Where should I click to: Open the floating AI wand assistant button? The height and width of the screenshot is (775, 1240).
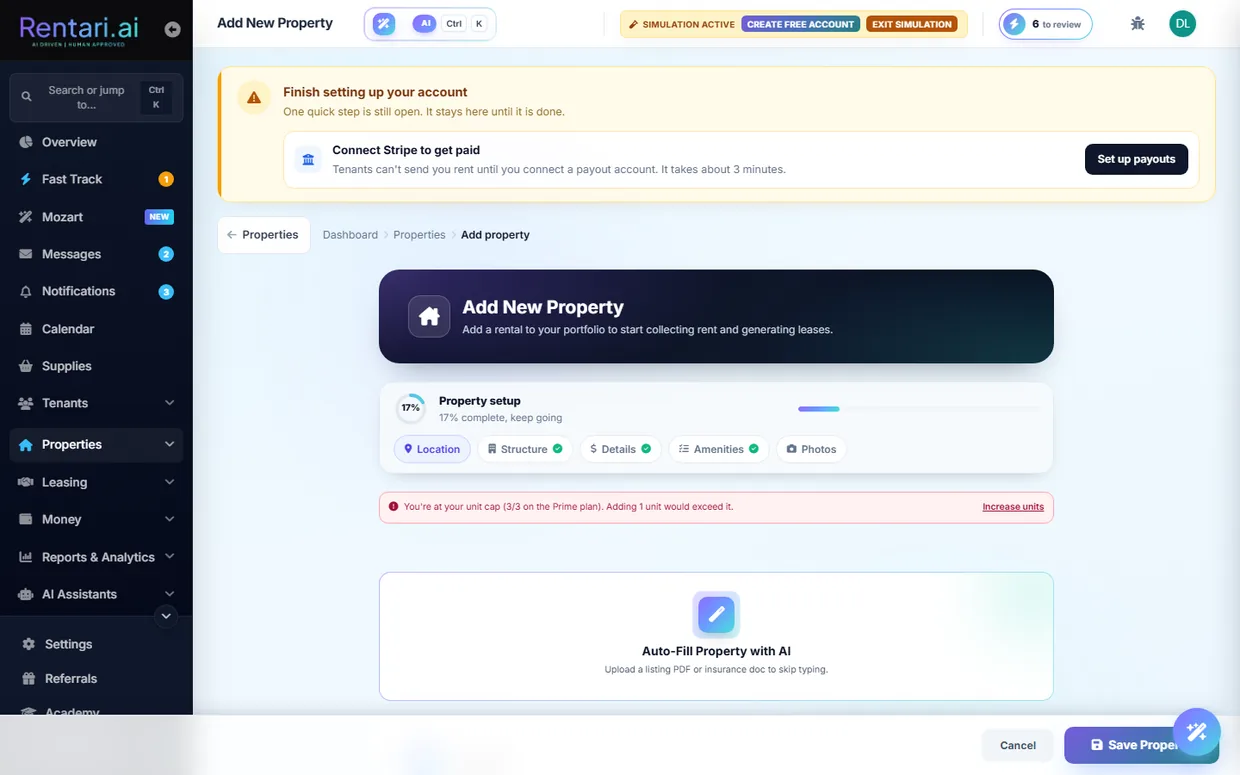coord(1196,732)
